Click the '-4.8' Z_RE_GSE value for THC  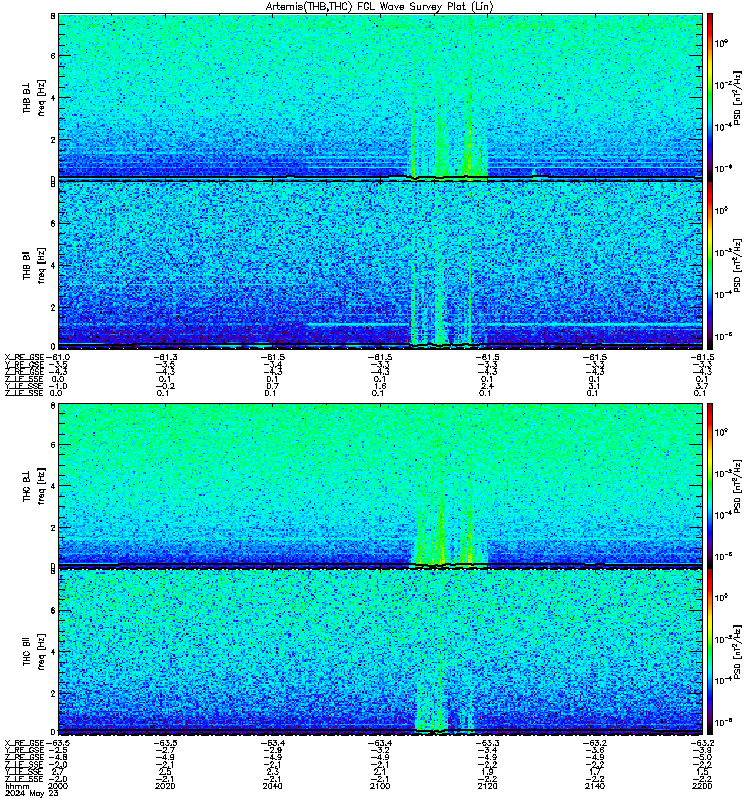pos(58,757)
